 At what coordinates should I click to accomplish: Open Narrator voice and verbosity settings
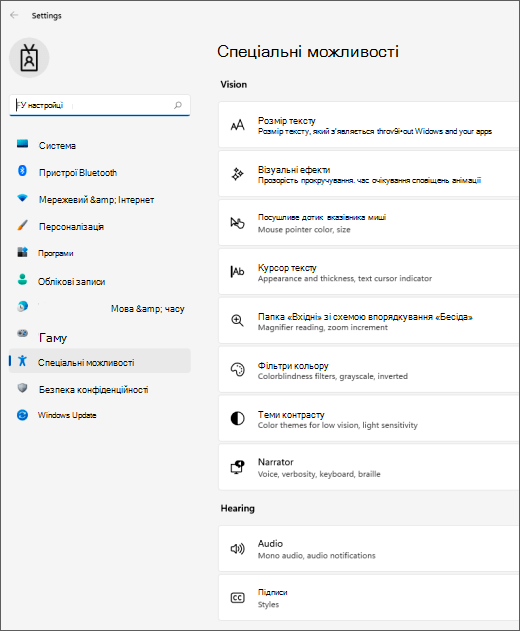pos(369,467)
